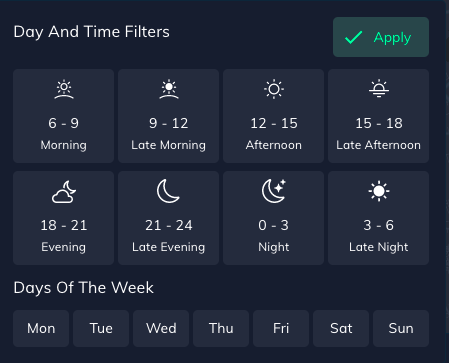Image resolution: width=449 pixels, height=363 pixels.
Task: Click the moon with stars Night icon
Action: click(x=274, y=191)
